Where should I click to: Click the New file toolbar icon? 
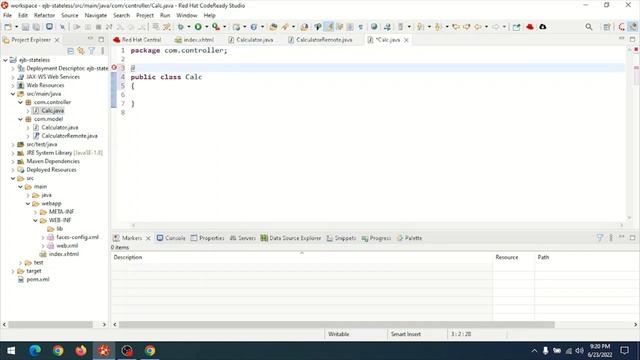(x=8, y=27)
